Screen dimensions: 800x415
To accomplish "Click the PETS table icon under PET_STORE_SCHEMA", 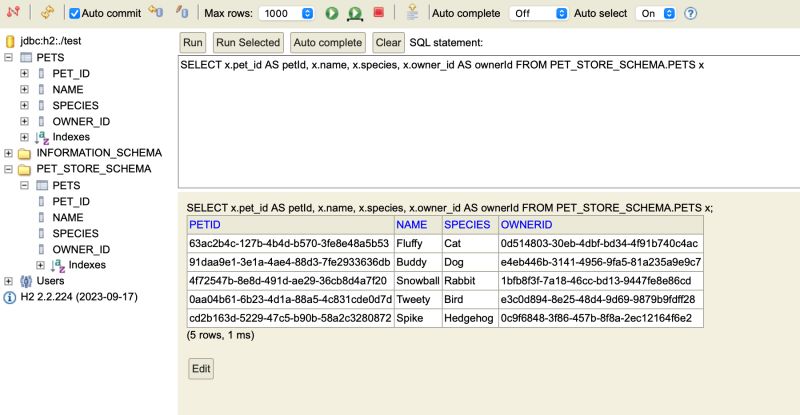I will 42,185.
